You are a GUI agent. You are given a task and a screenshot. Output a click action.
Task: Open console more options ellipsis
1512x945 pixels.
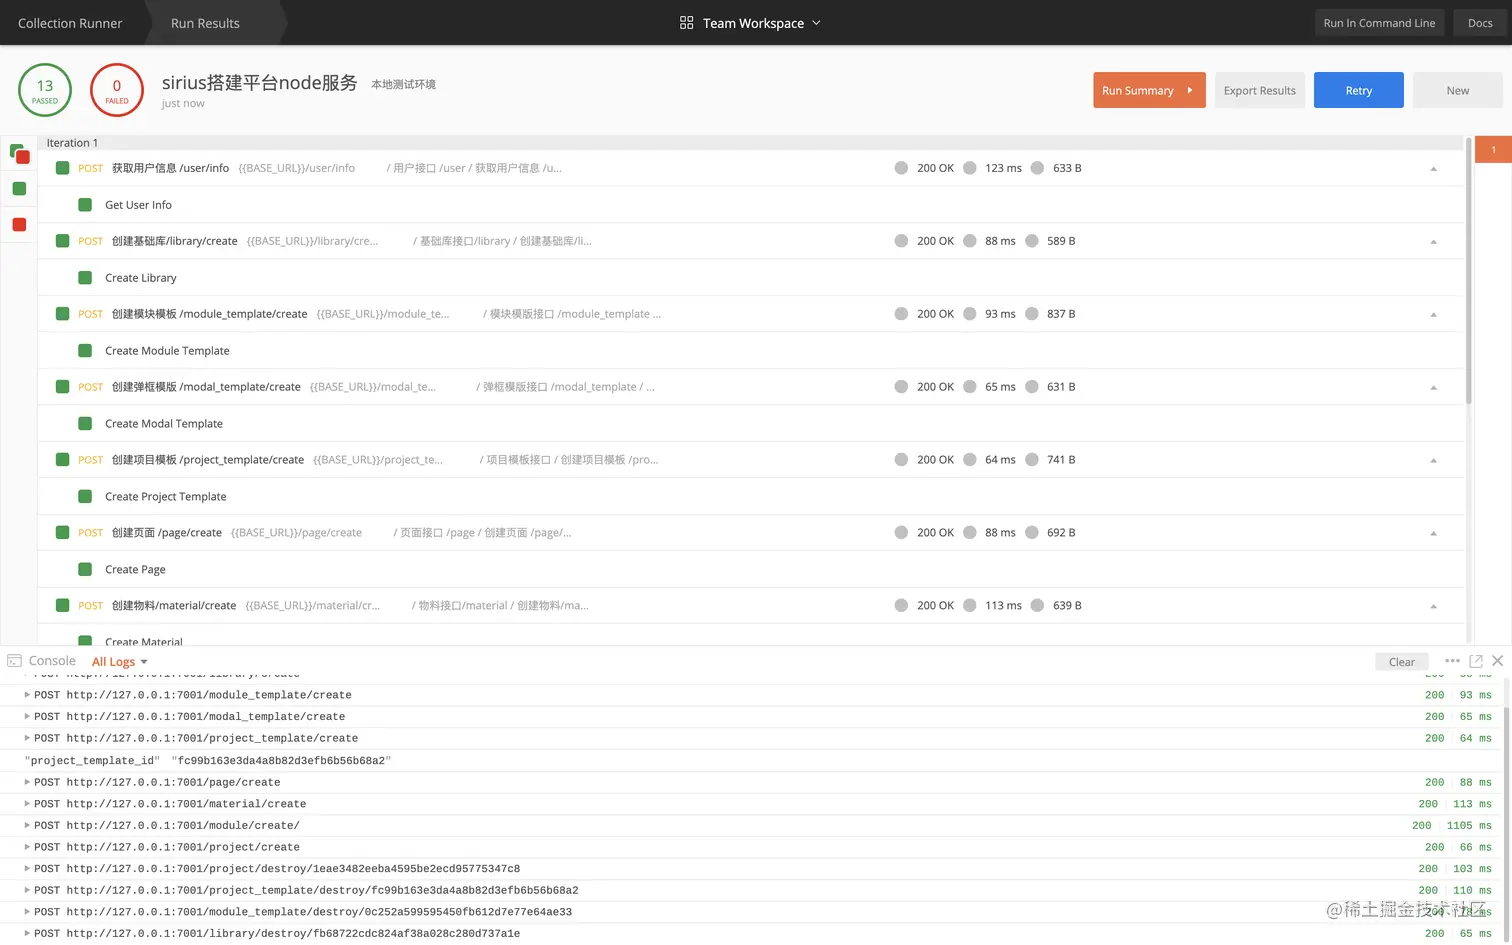pos(1452,661)
